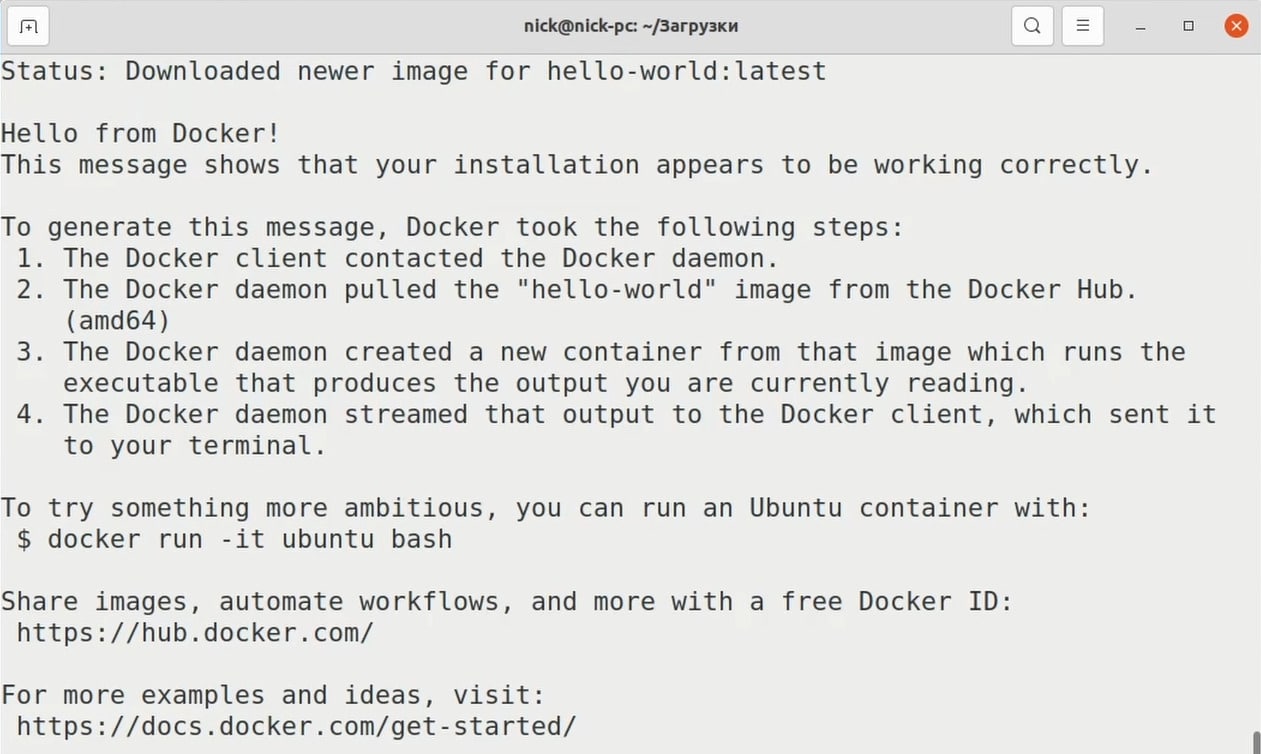Open the hamburger menu

coord(1082,26)
